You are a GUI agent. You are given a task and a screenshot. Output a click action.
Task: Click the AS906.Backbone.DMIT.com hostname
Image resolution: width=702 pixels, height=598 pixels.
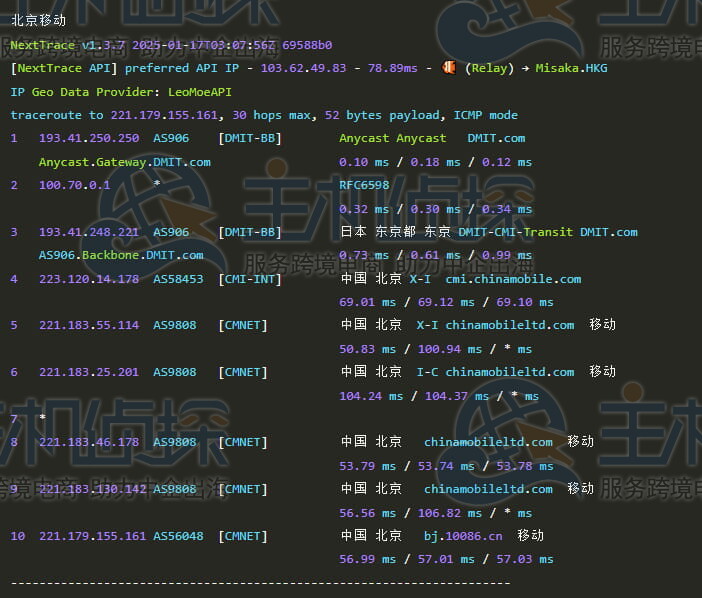[121, 255]
